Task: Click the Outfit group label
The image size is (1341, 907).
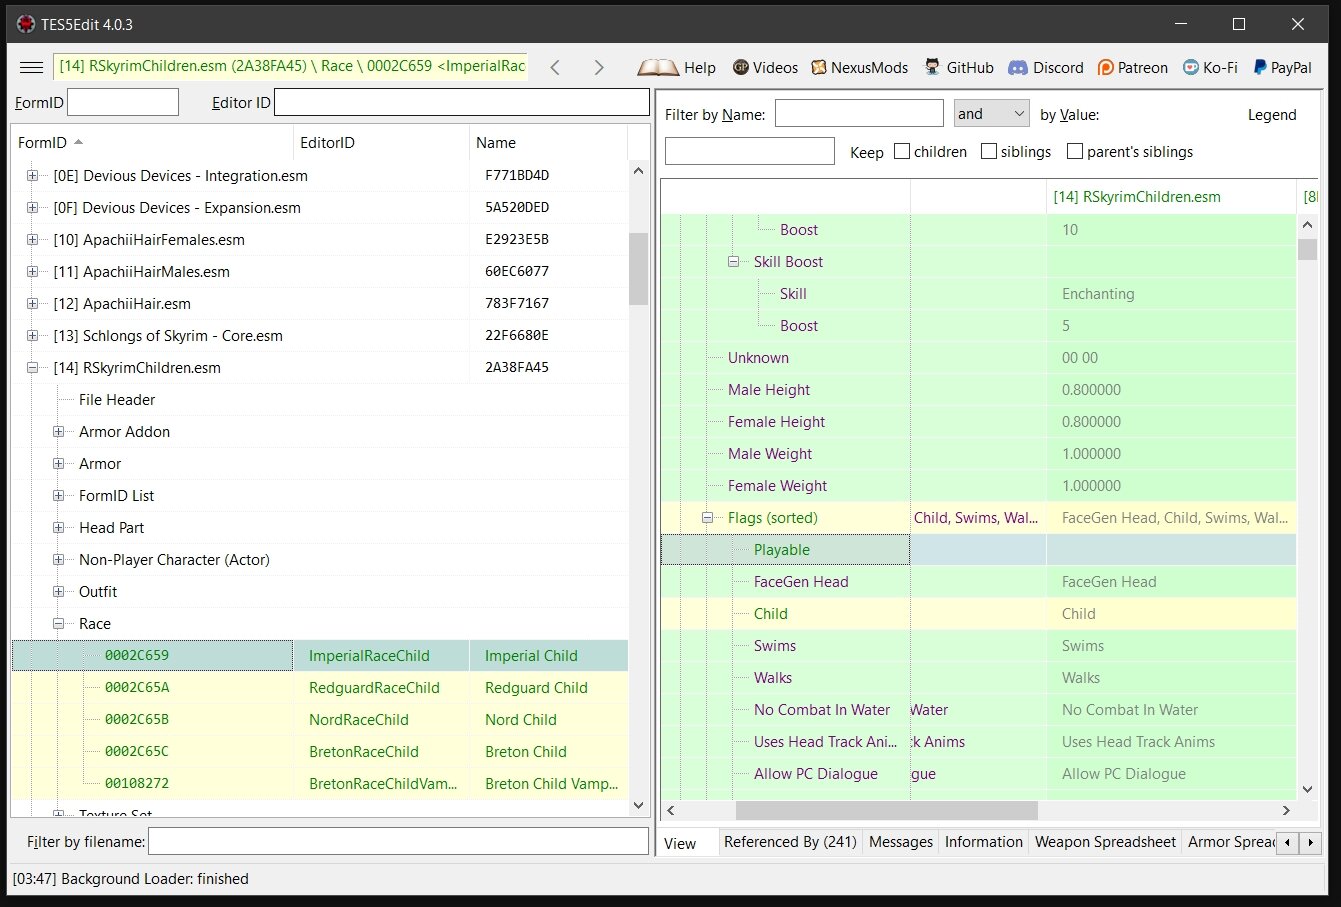Action: (98, 591)
